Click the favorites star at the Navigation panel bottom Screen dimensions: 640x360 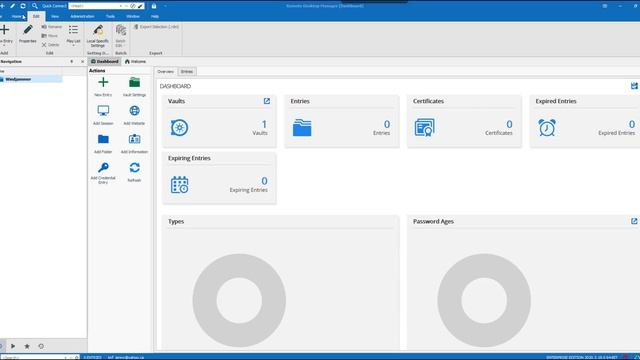click(x=27, y=346)
